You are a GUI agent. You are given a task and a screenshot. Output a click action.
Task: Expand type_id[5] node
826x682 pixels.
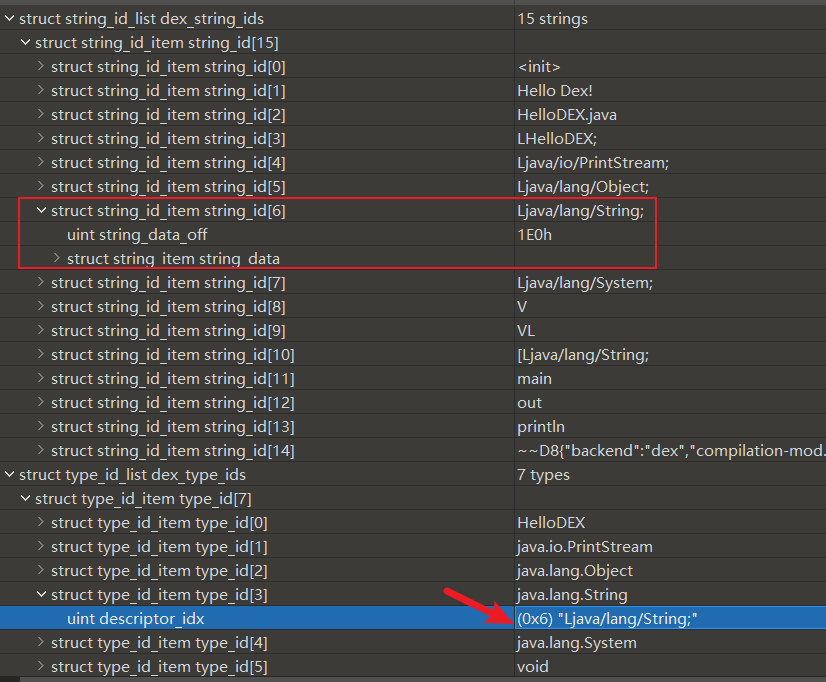[41, 666]
